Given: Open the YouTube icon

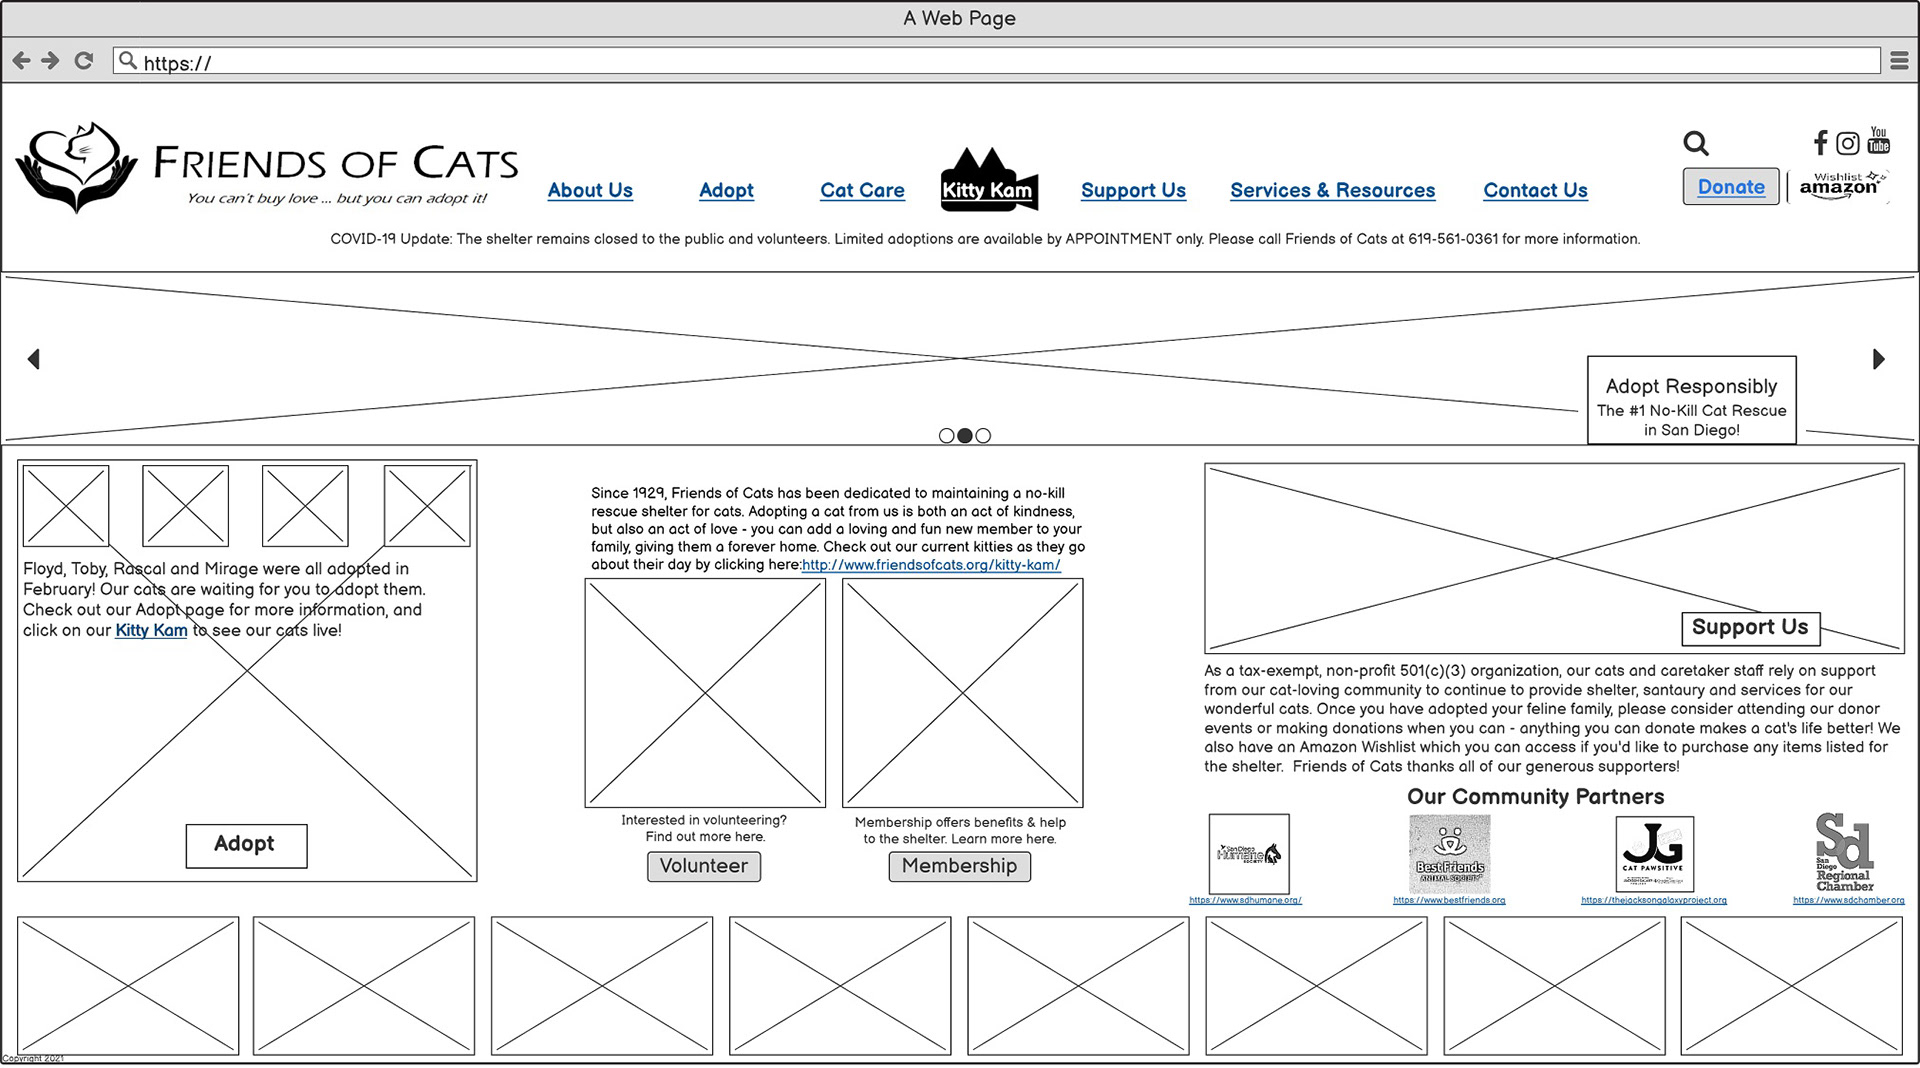Looking at the screenshot, I should pyautogui.click(x=1879, y=140).
